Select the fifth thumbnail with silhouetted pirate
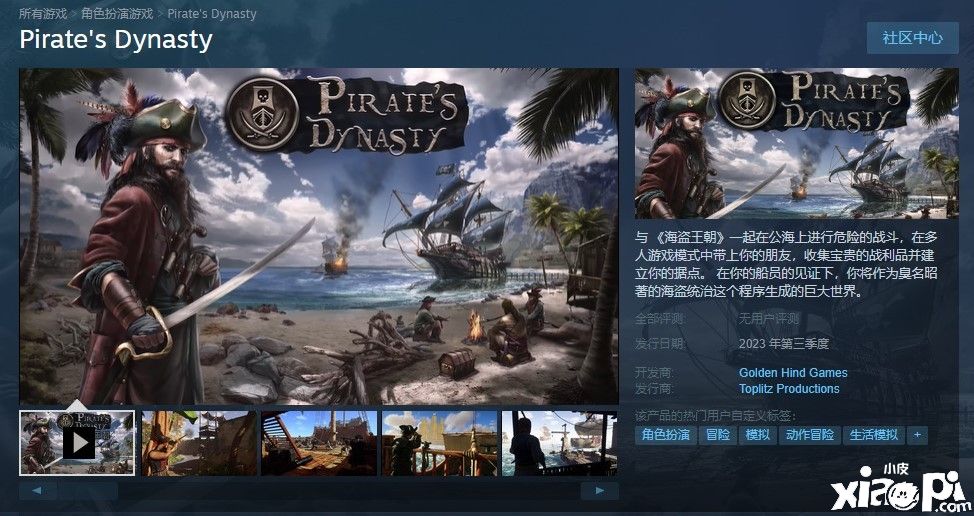Image resolution: width=974 pixels, height=516 pixels. pyautogui.click(x=560, y=443)
